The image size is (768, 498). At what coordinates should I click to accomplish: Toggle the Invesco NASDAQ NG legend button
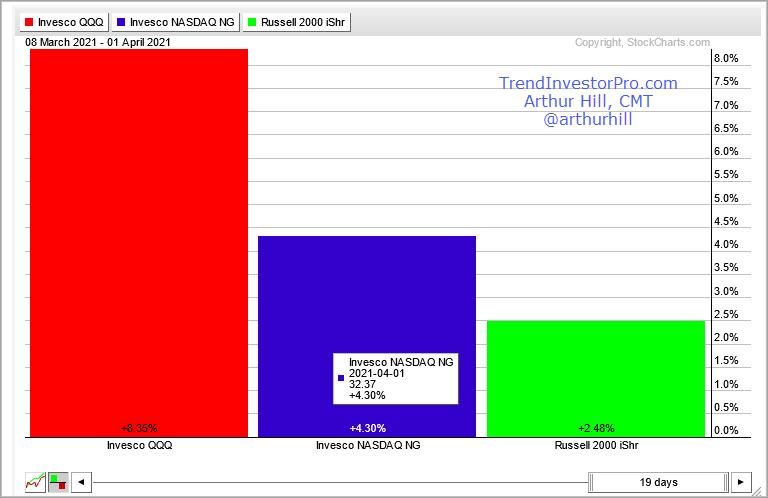point(176,21)
